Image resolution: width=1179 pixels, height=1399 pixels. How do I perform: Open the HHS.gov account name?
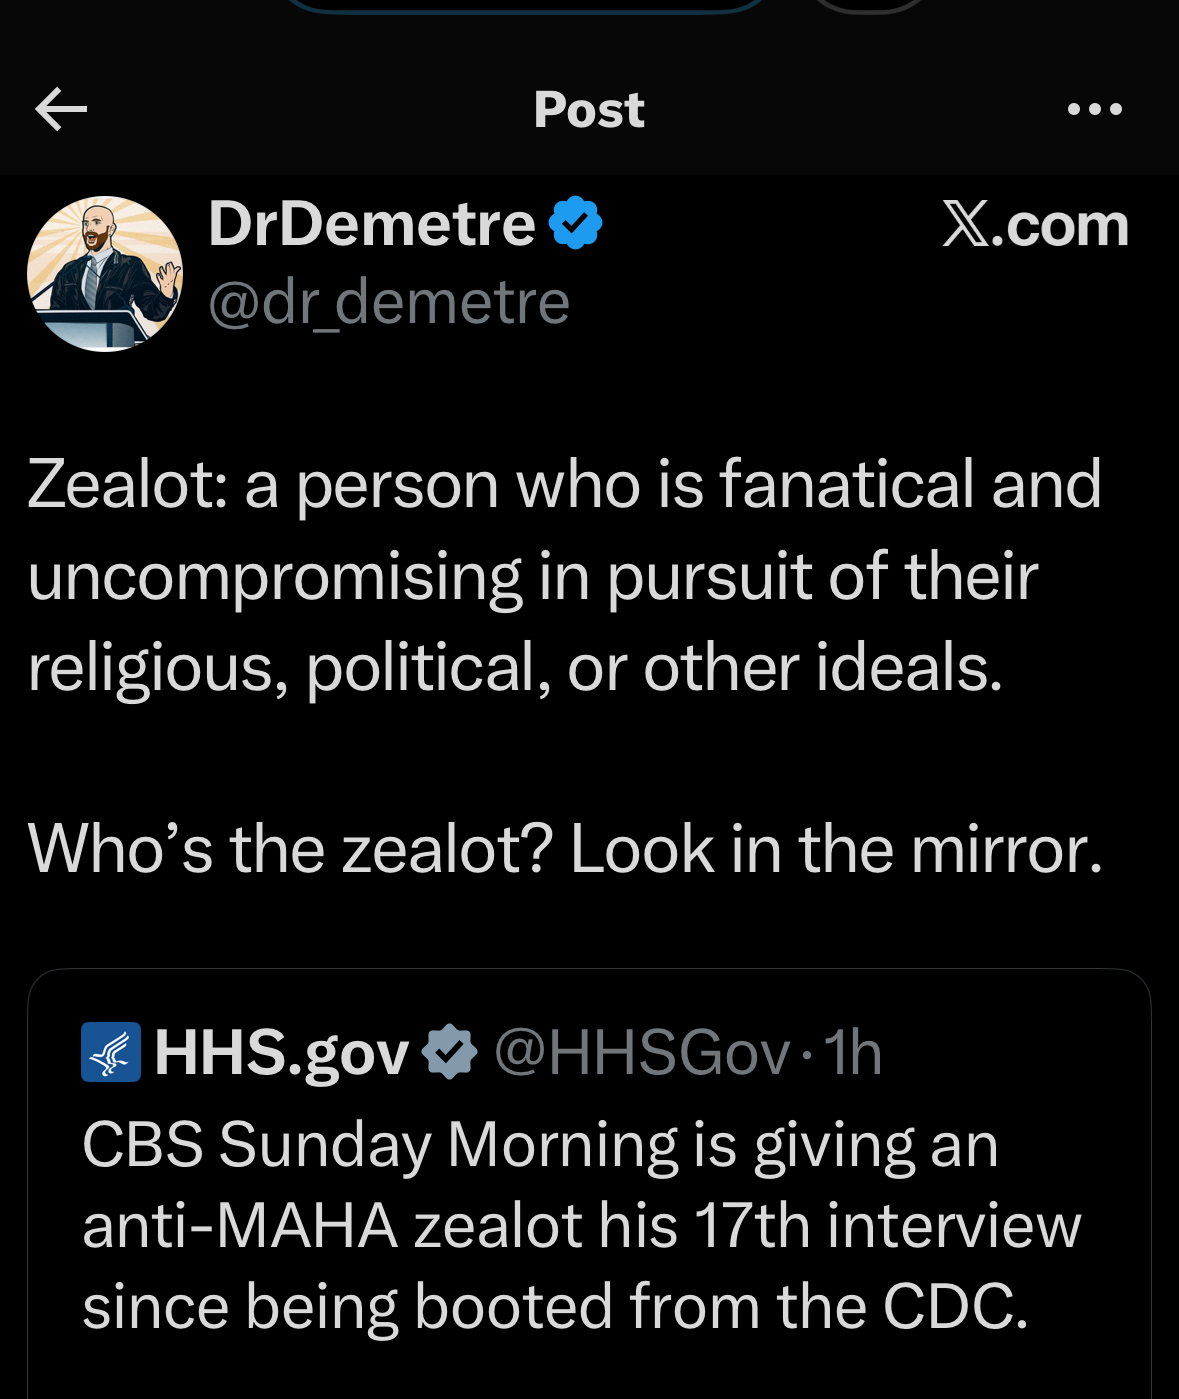click(281, 1052)
